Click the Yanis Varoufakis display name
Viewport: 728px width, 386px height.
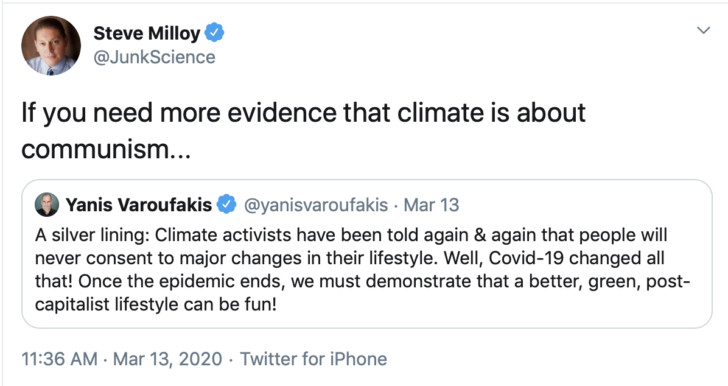tap(139, 204)
